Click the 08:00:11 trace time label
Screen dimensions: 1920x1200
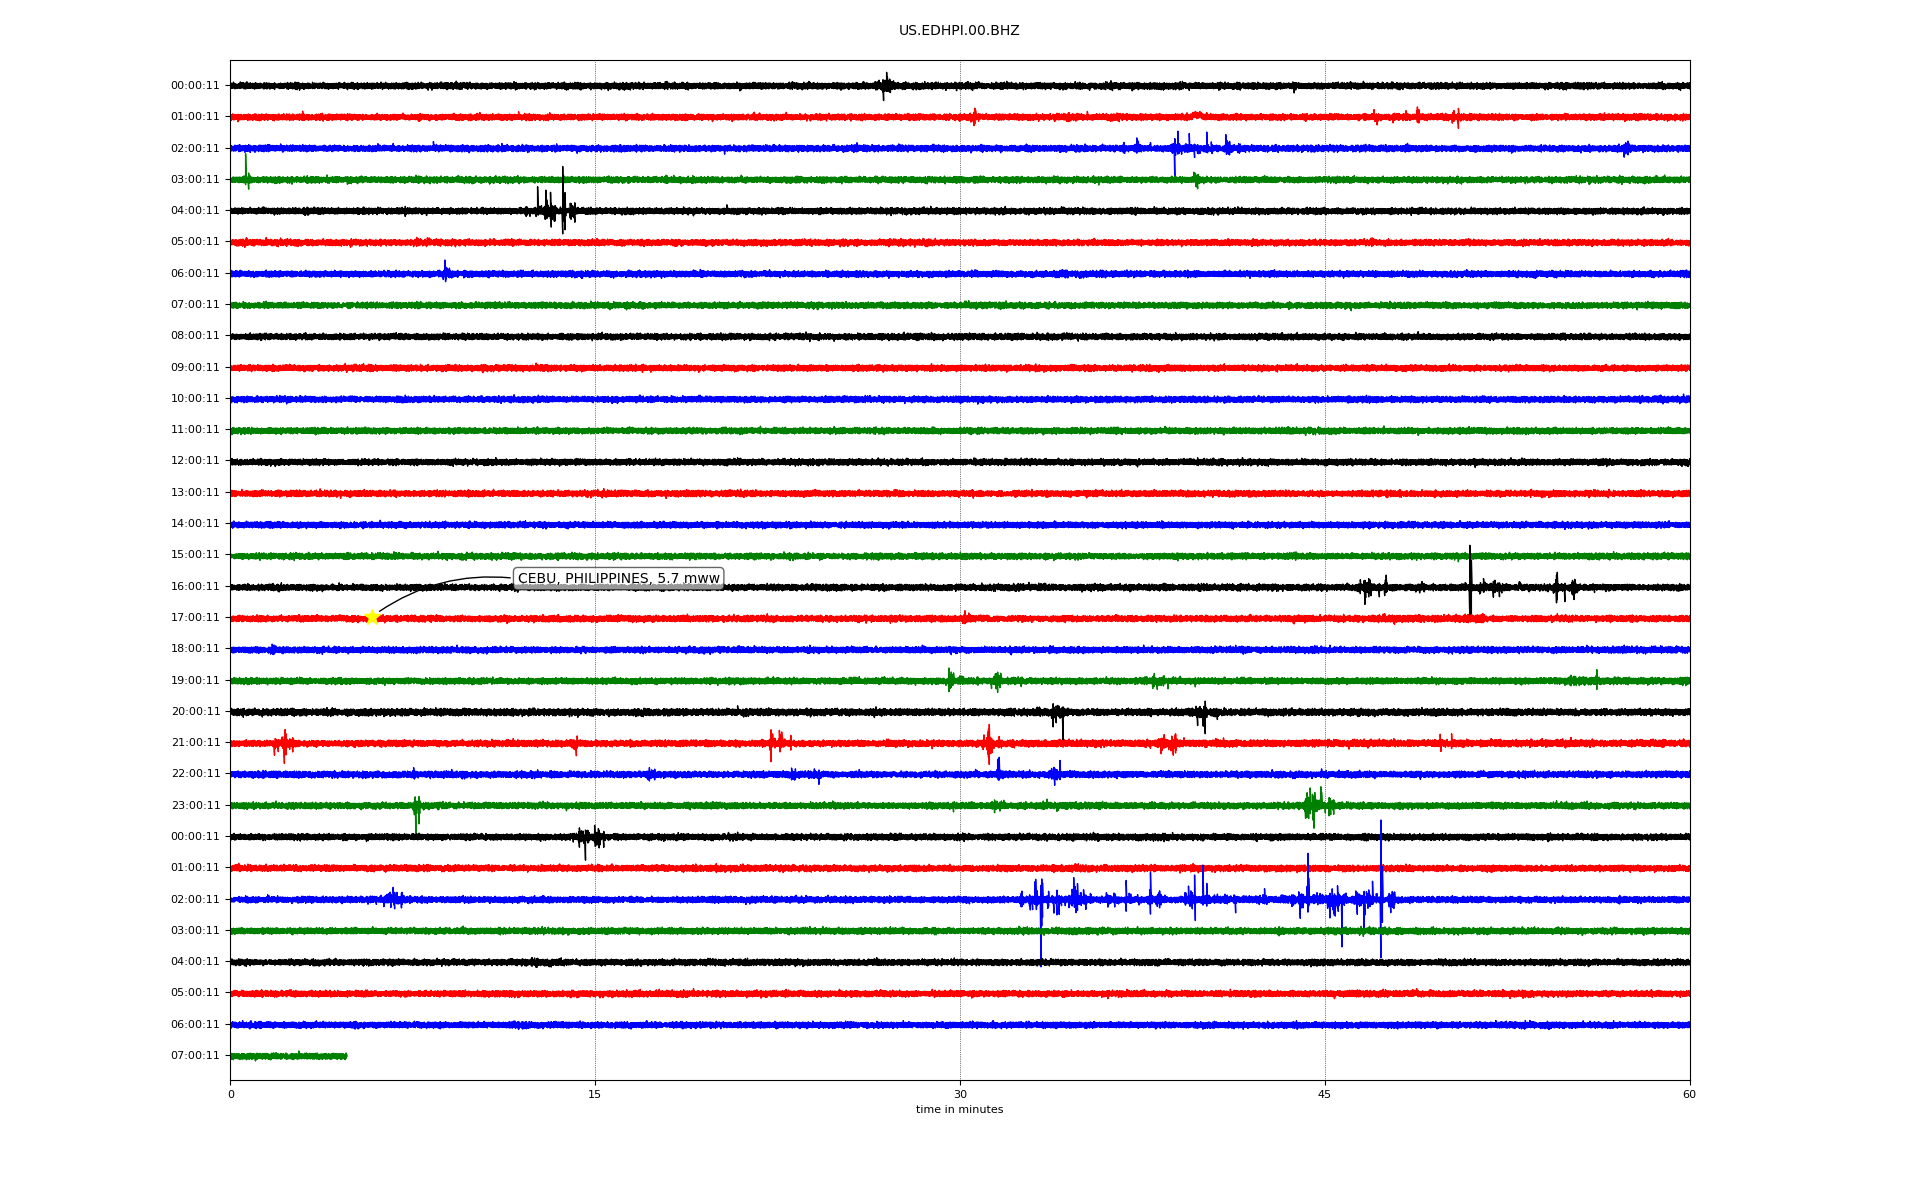(195, 336)
